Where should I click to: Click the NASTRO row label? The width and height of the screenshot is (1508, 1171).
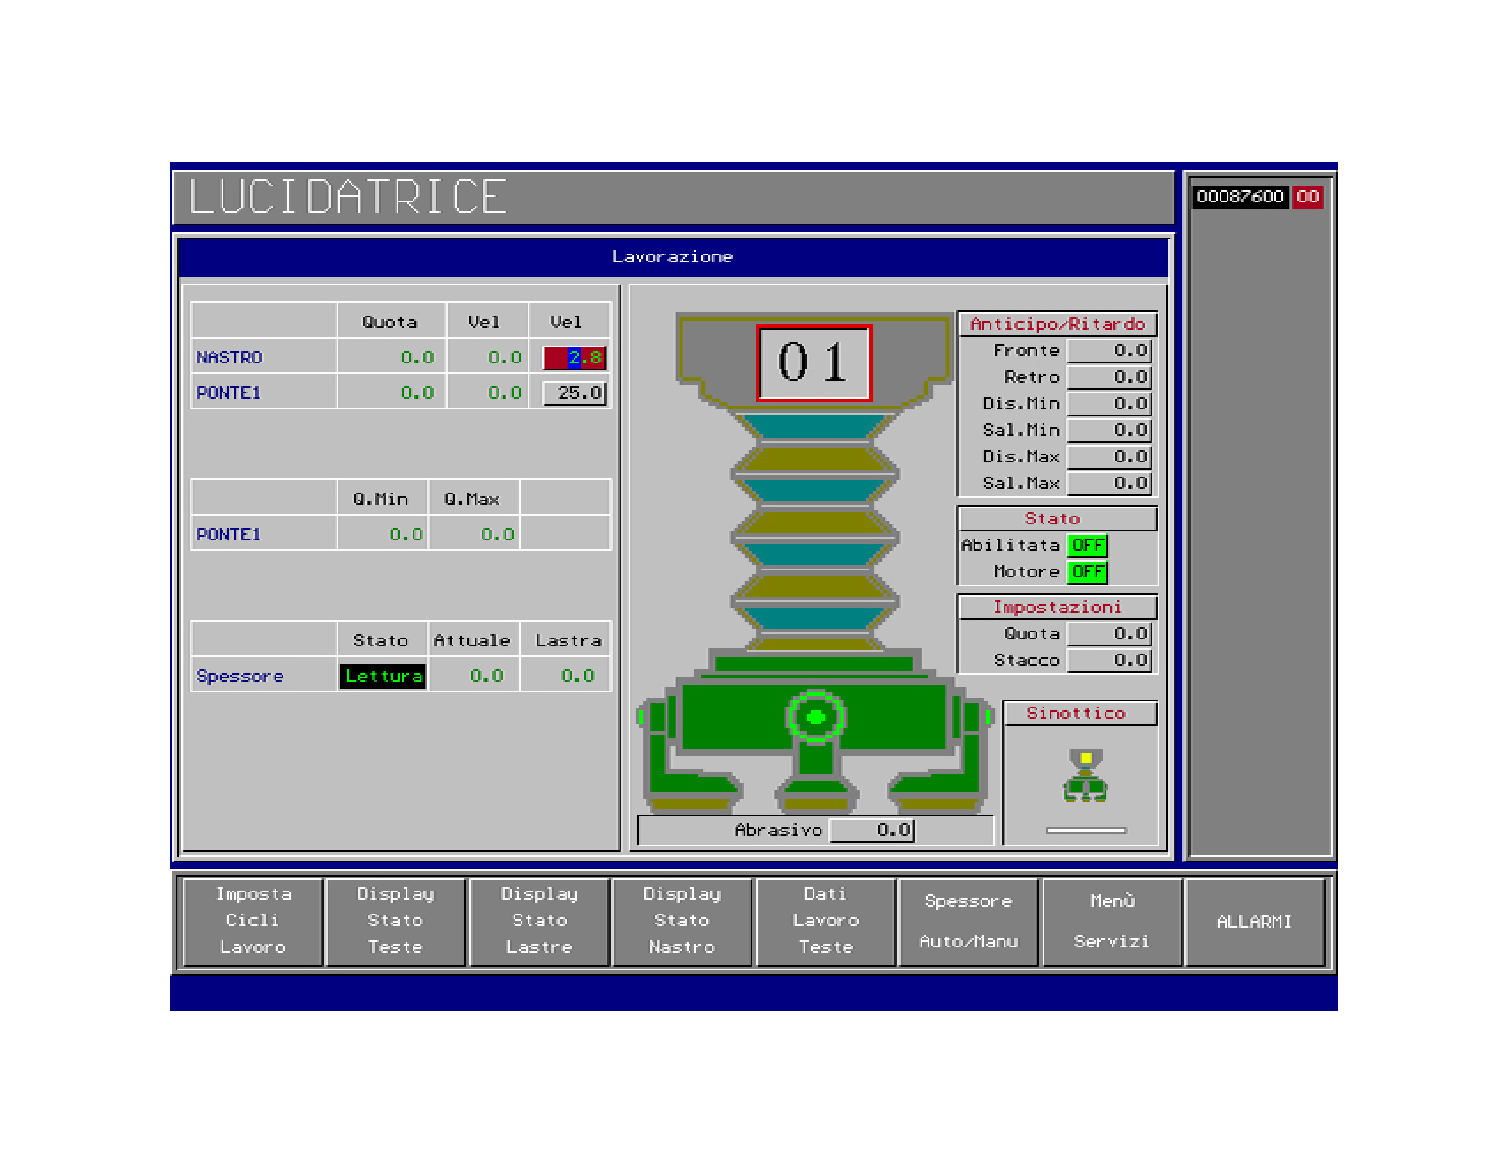pos(229,357)
